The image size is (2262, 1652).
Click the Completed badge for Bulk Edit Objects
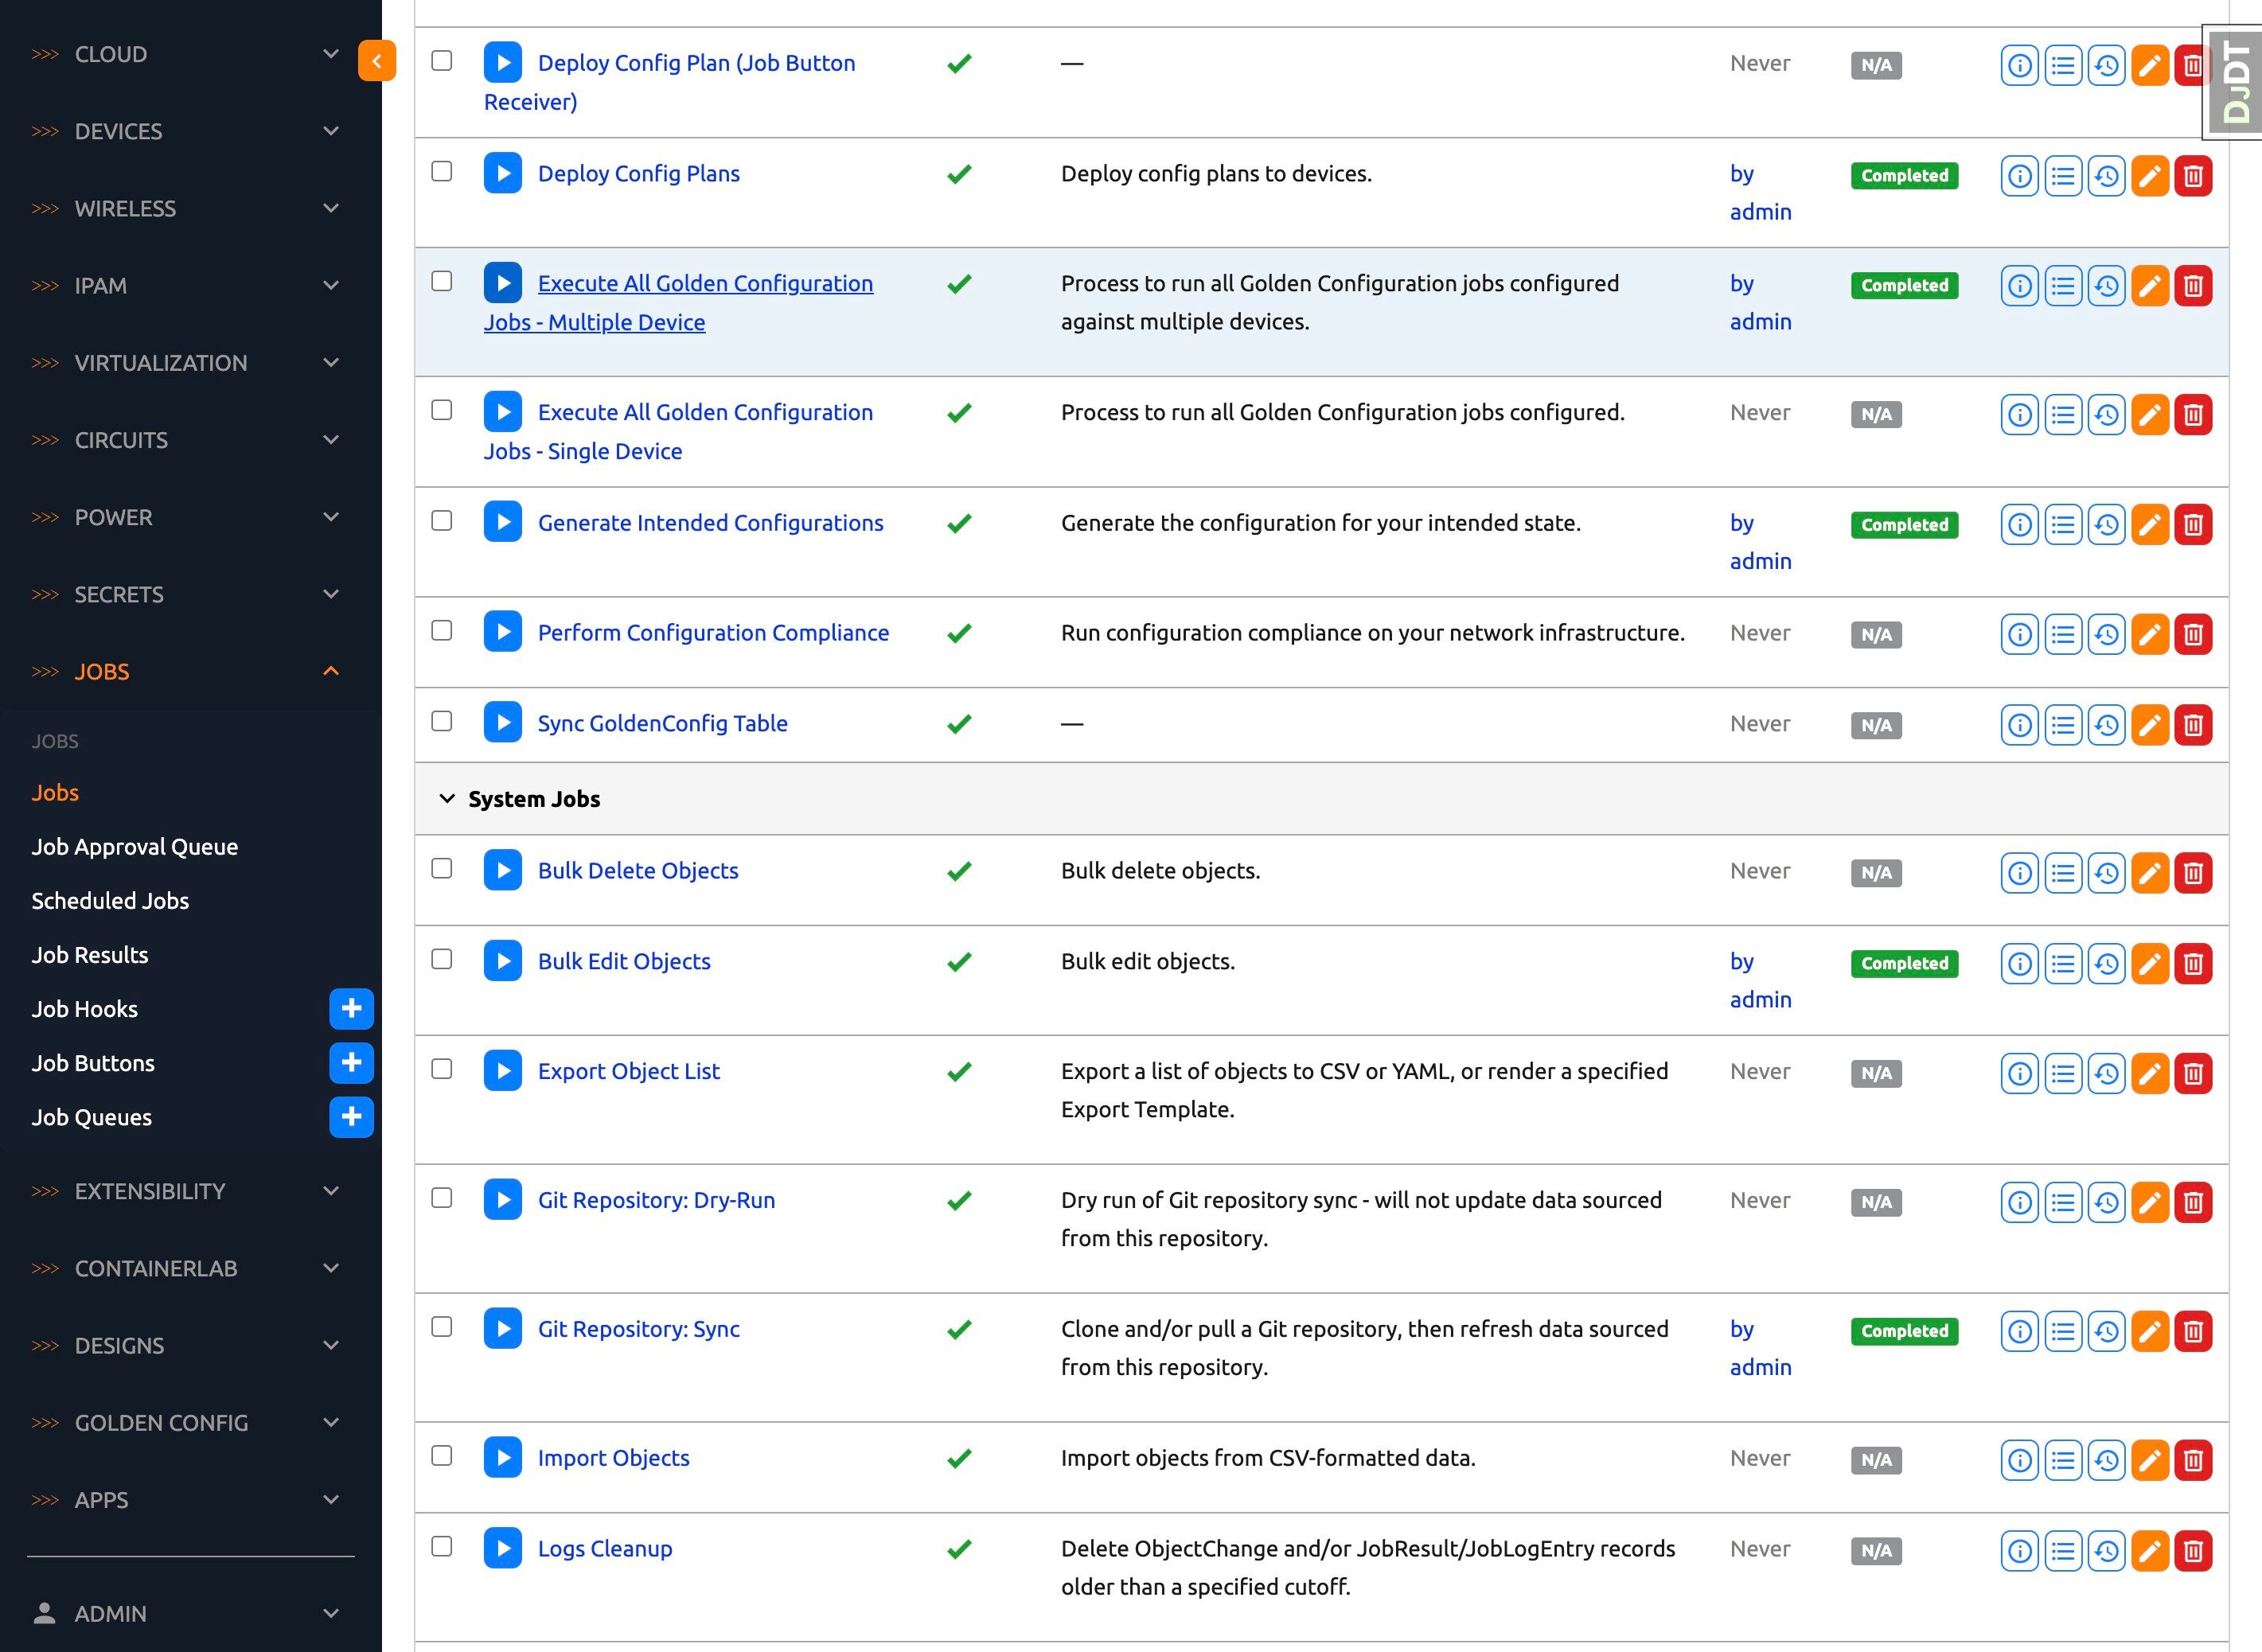(1903, 963)
